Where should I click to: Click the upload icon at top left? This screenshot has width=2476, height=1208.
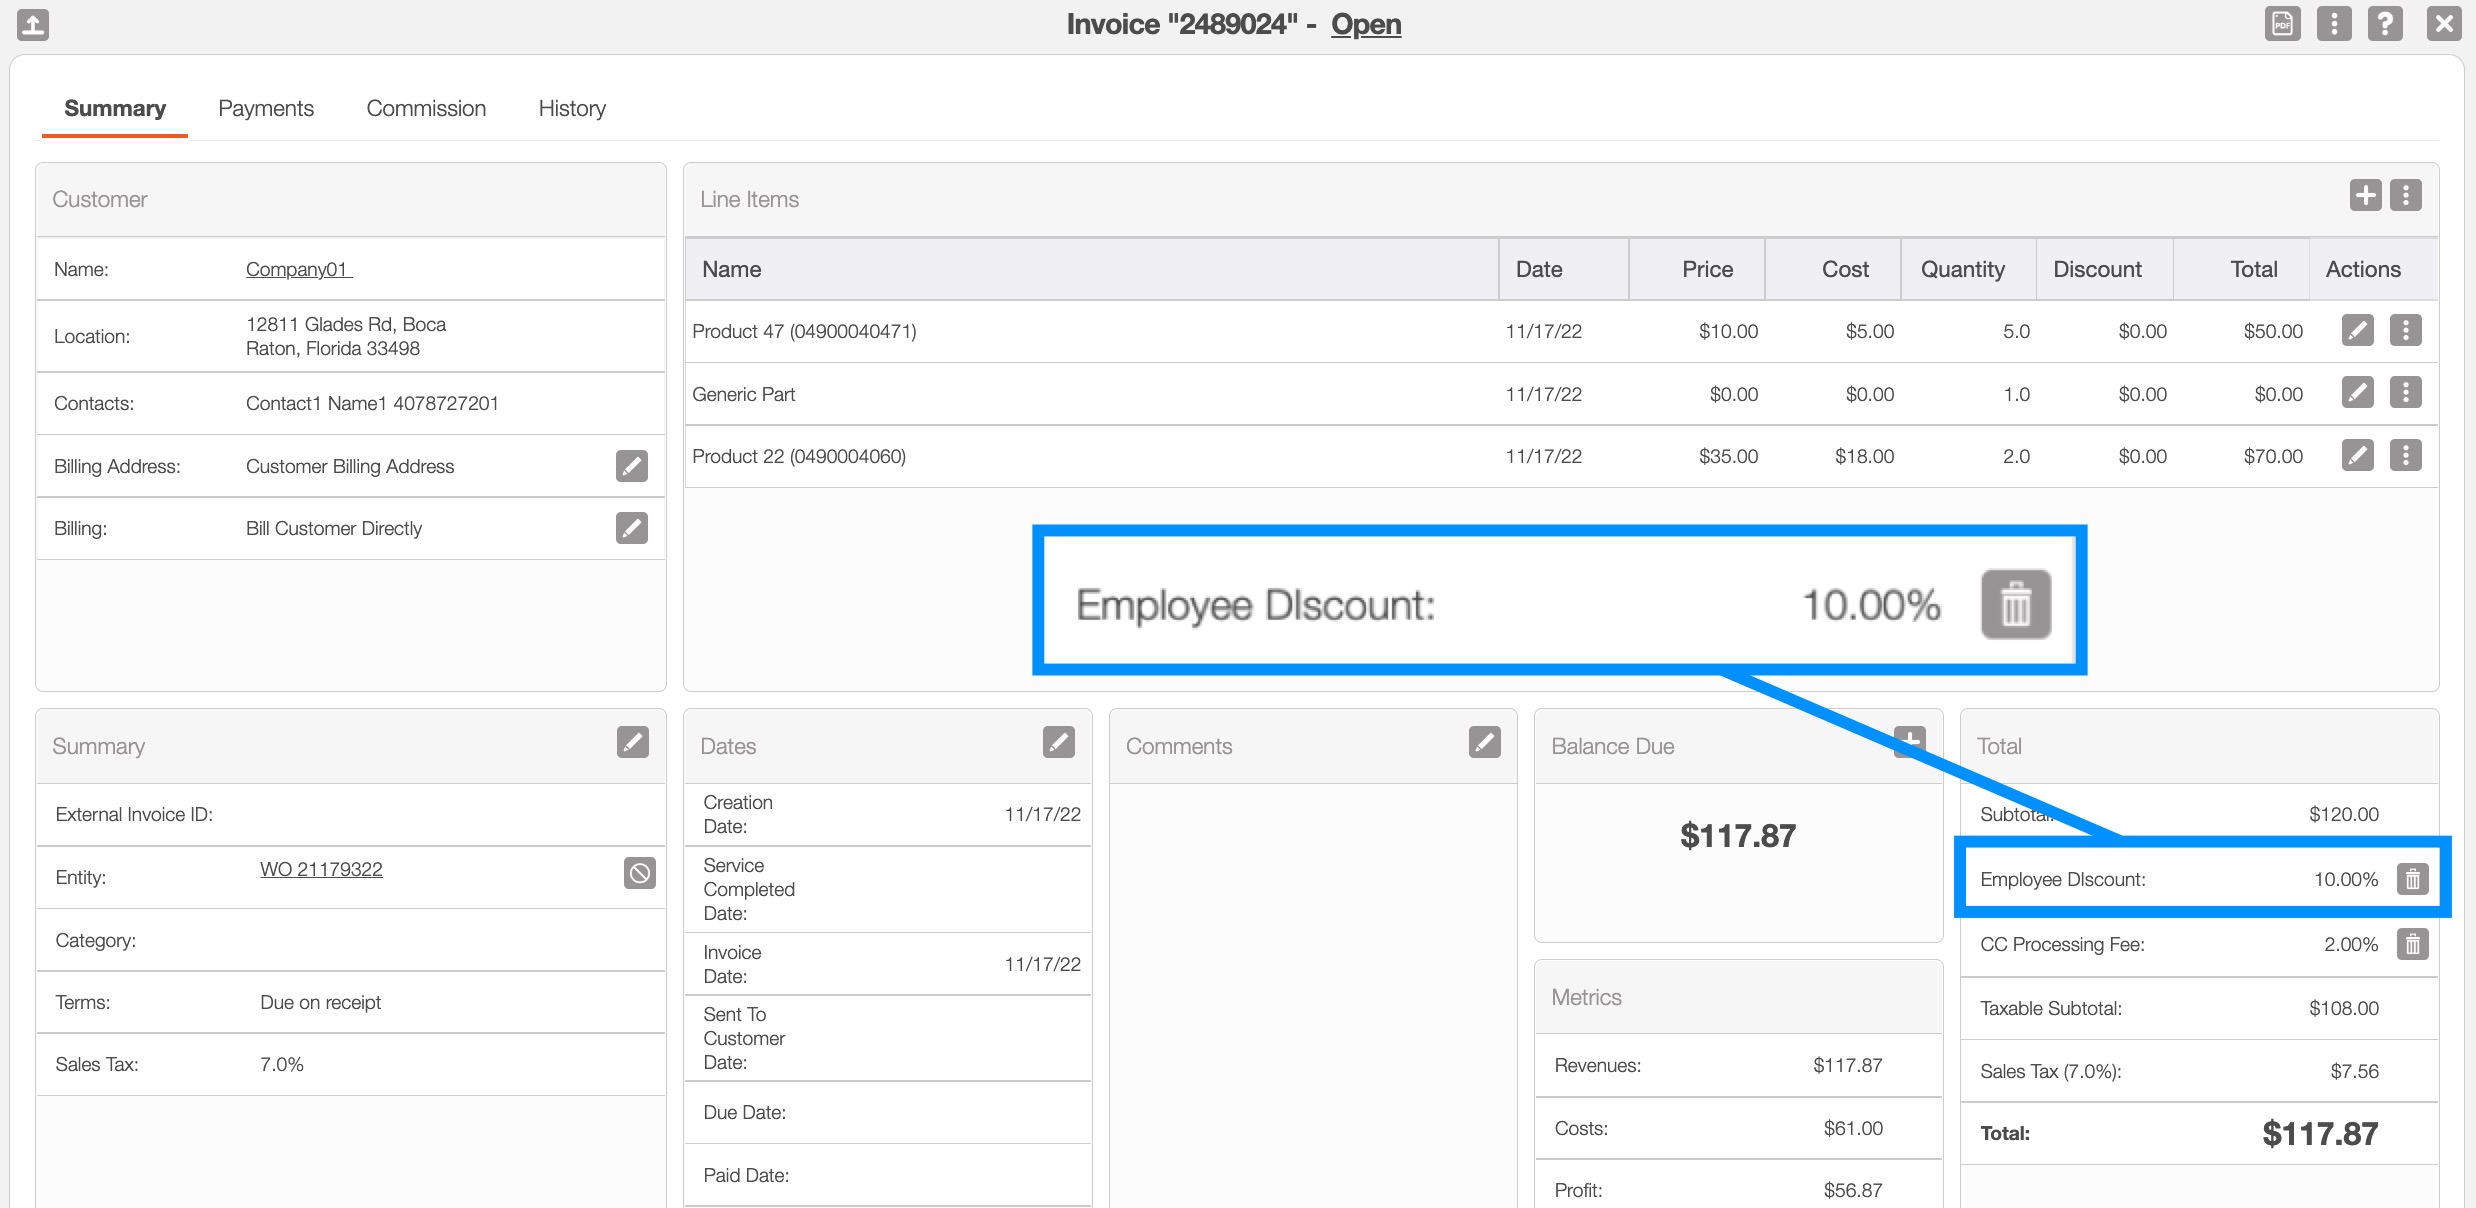(33, 24)
